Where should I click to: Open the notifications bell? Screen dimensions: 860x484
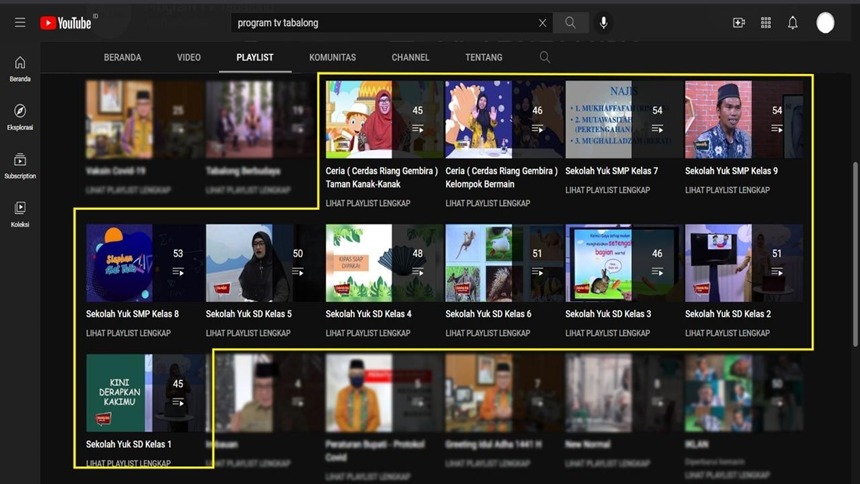tap(793, 22)
